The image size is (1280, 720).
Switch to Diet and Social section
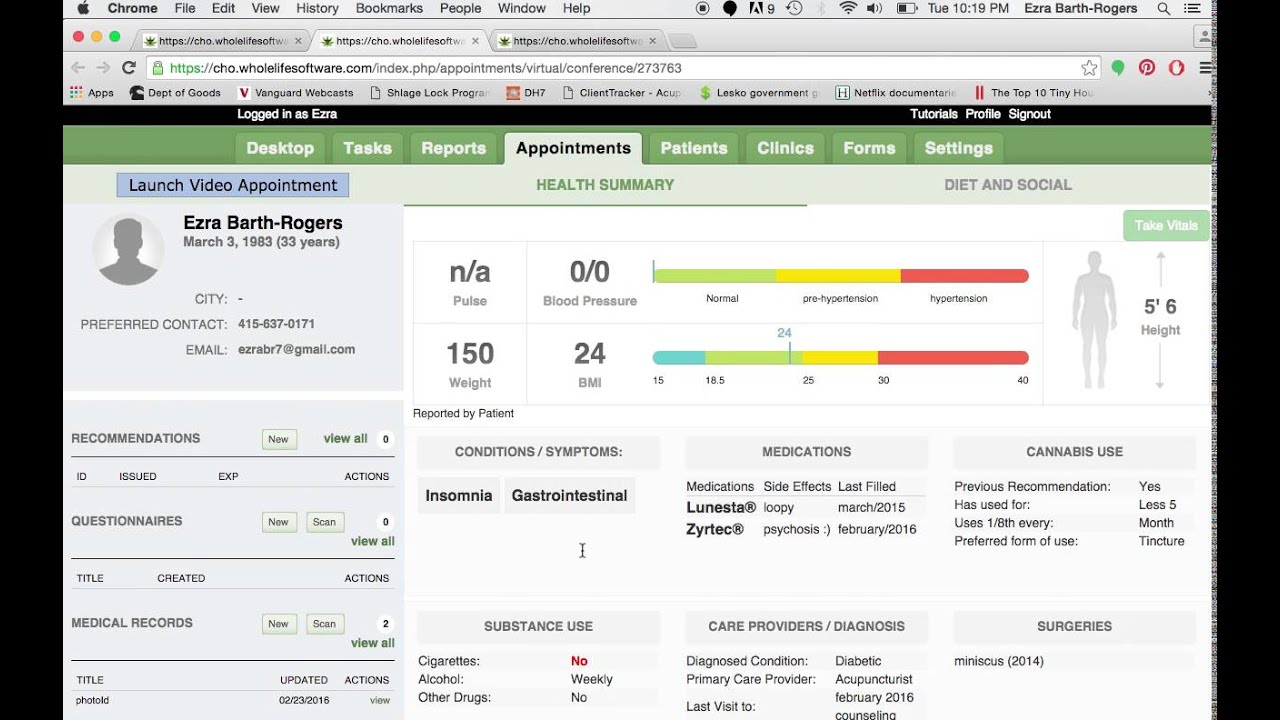(1007, 185)
